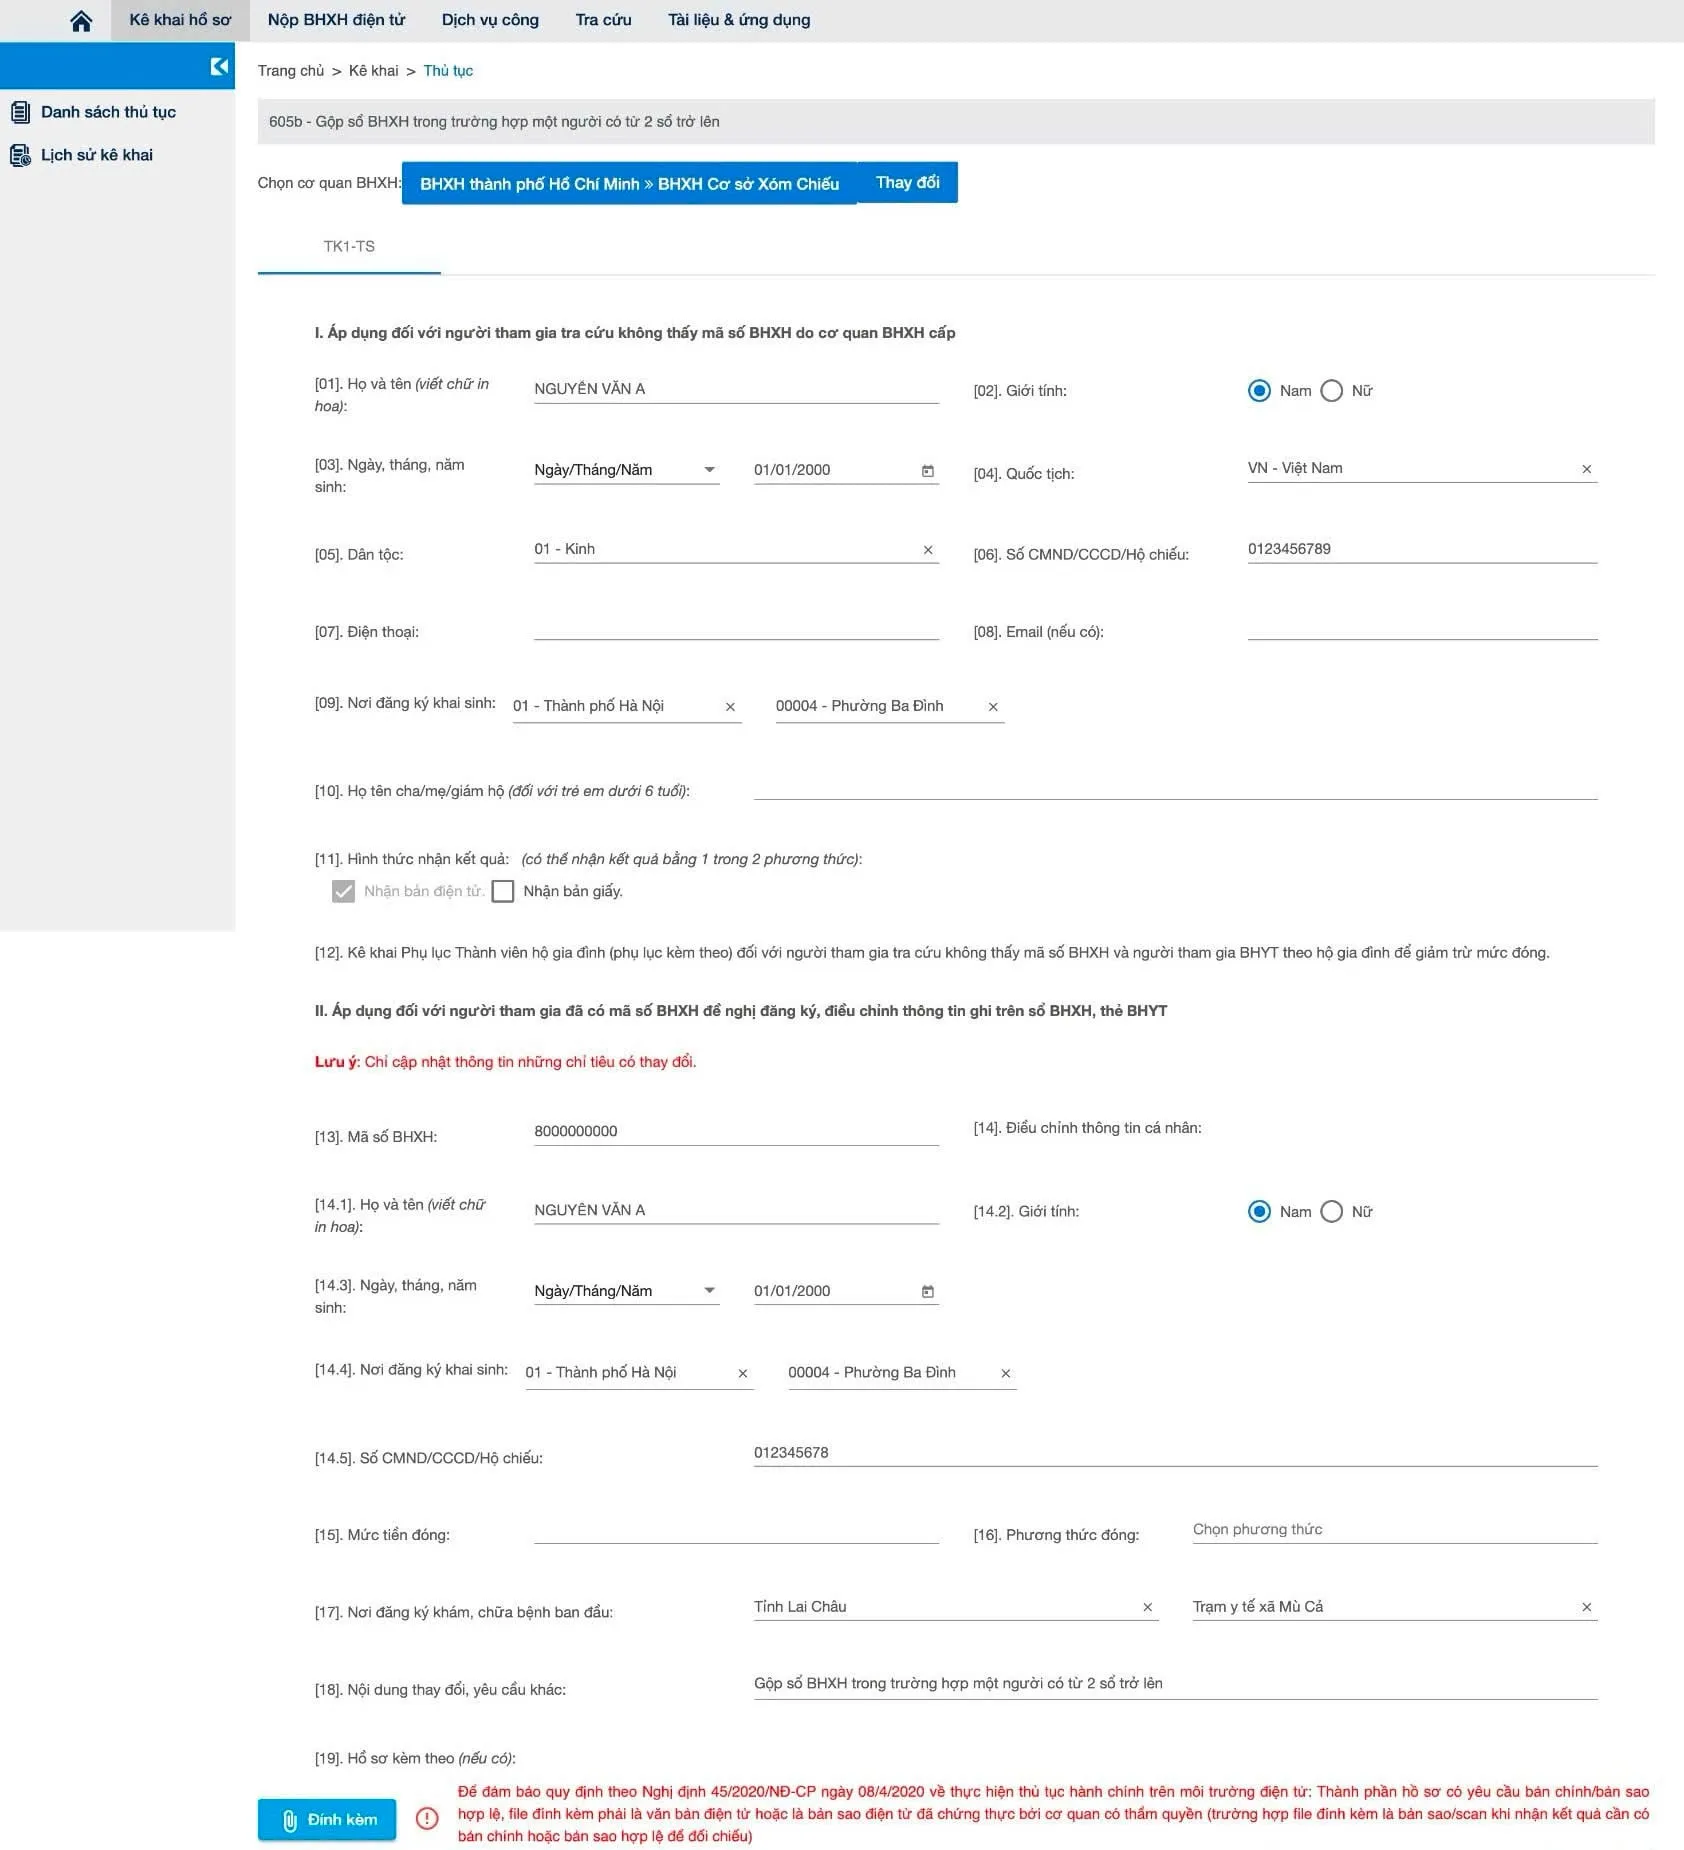This screenshot has width=1684, height=1850.
Task: Expand Ngày/Tháng/Năm format dropdown in field 03
Action: coord(709,470)
